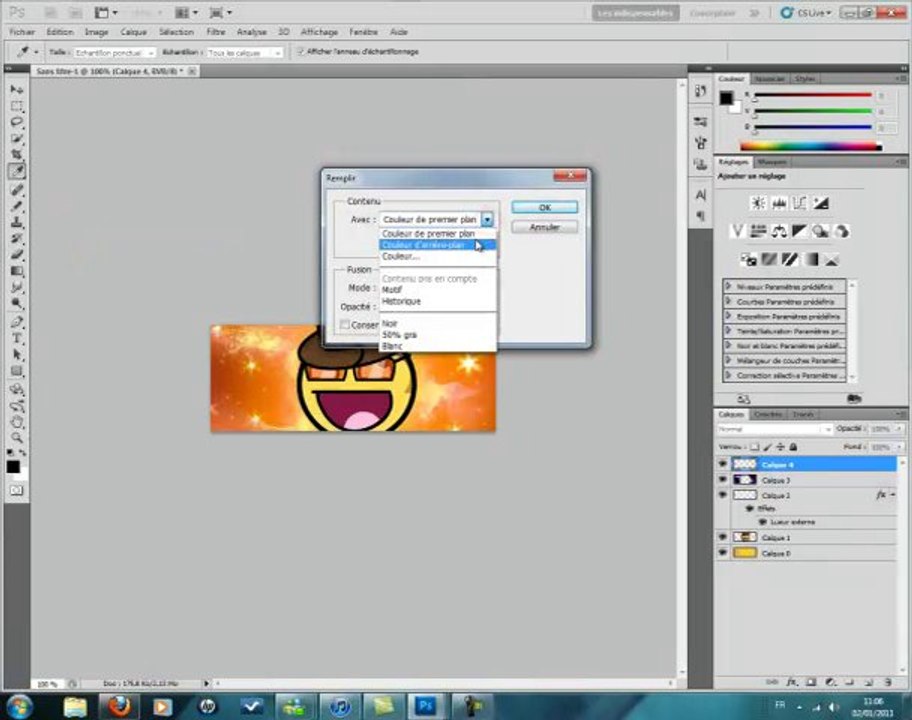
Task: Open the layer blend mode dropdown
Action: coord(775,429)
